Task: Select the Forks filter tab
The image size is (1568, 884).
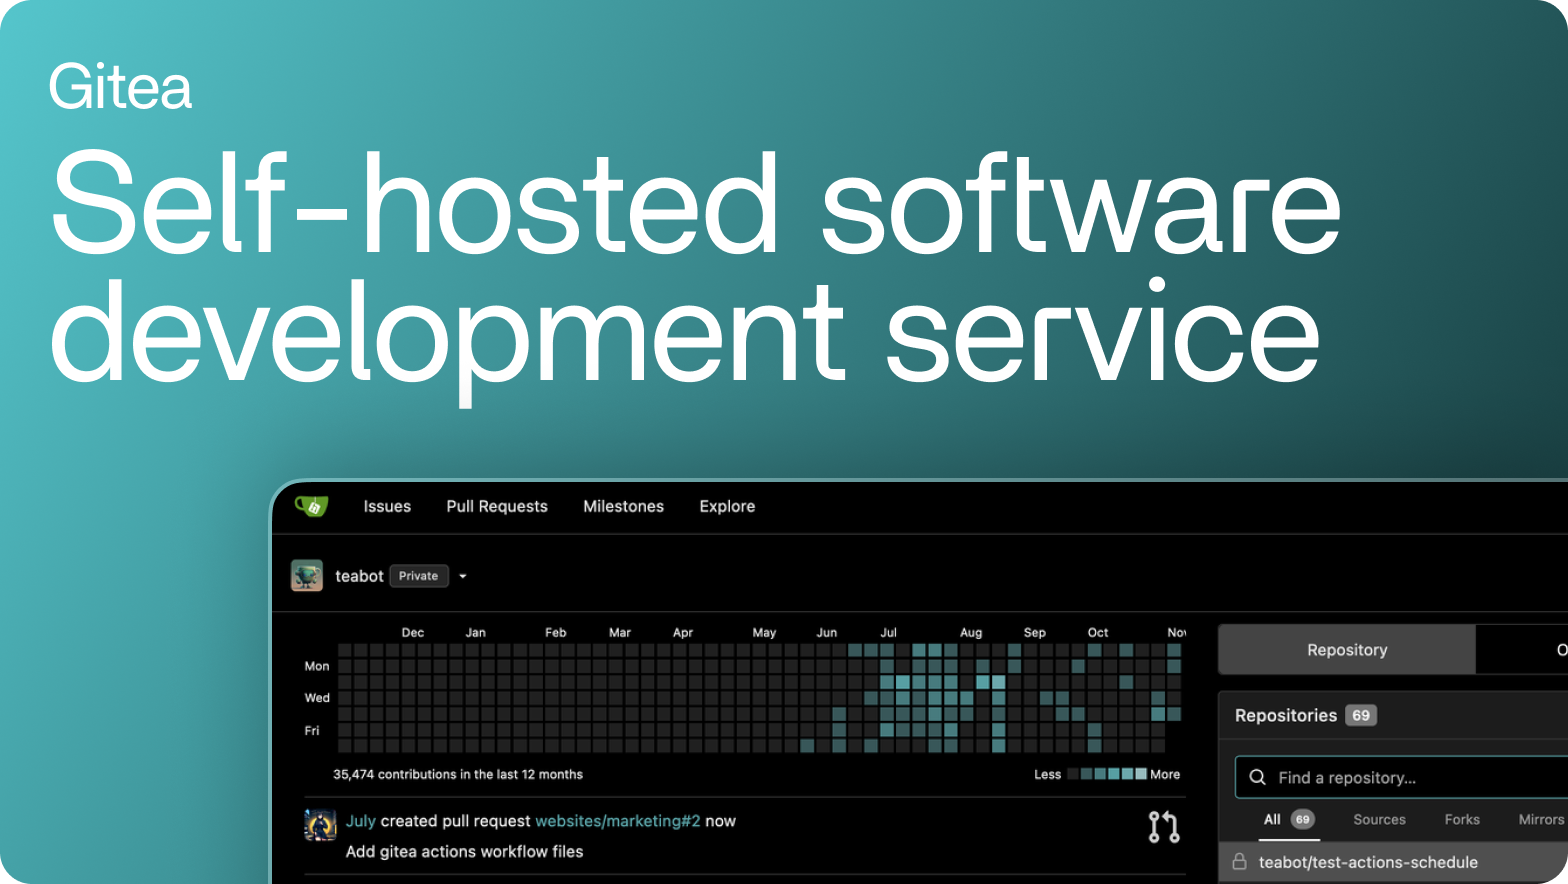Action: pos(1461,819)
